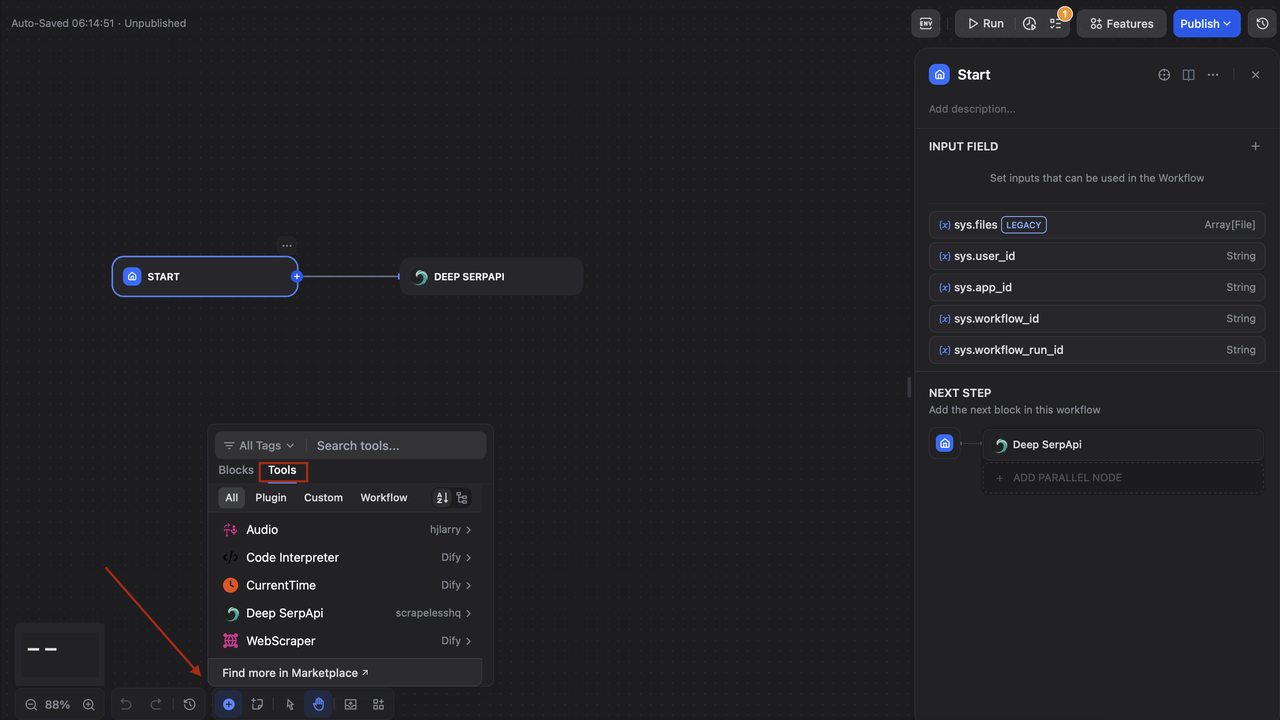Toggle hand pan mode in the toolbar
Image resolution: width=1280 pixels, height=720 pixels.
(319, 704)
